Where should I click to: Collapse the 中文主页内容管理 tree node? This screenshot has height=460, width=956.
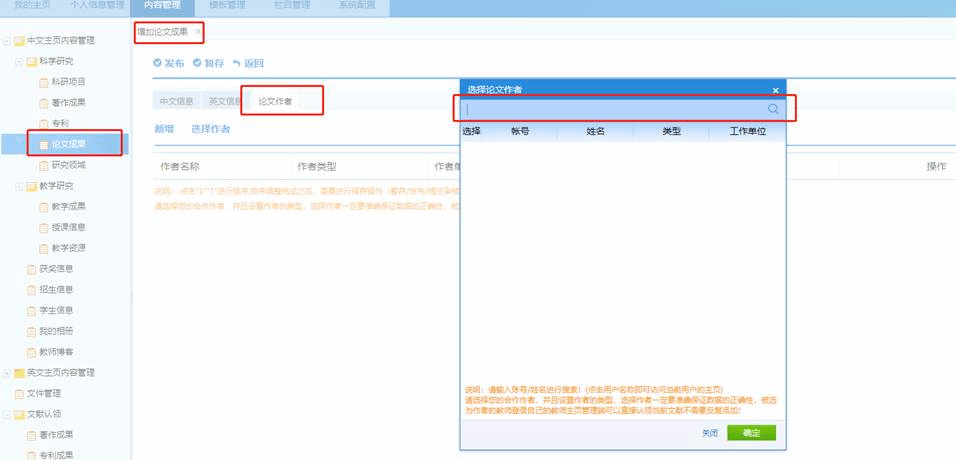coord(7,41)
